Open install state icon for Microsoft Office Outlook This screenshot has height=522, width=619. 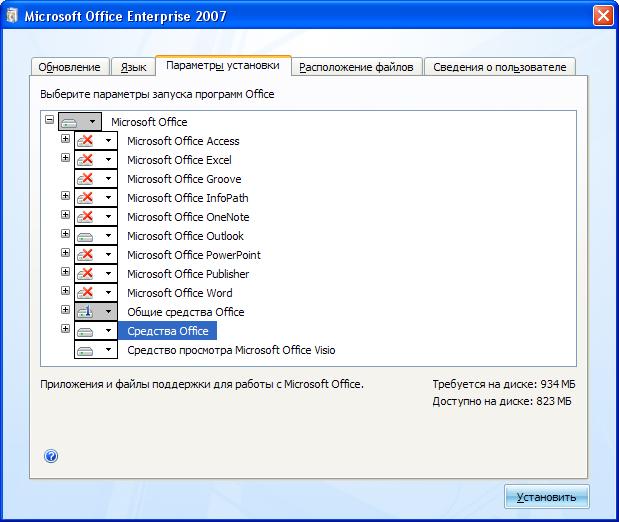[87, 236]
